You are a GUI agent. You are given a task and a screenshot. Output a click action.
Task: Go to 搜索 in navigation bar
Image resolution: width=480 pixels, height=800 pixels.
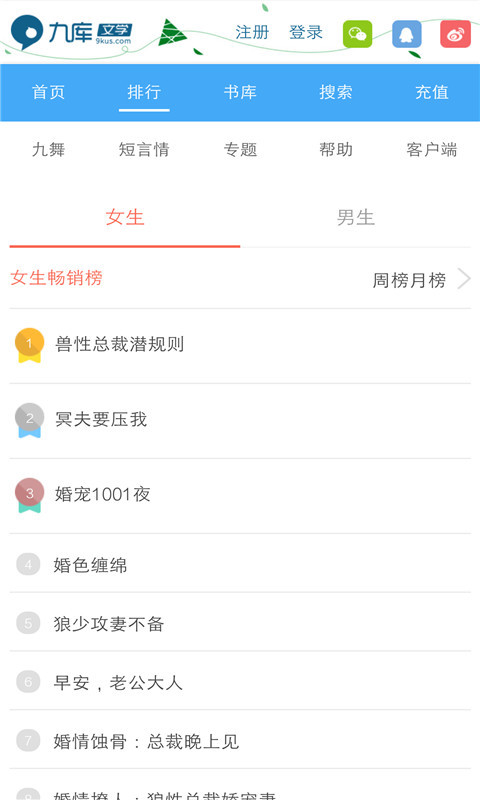tap(336, 92)
